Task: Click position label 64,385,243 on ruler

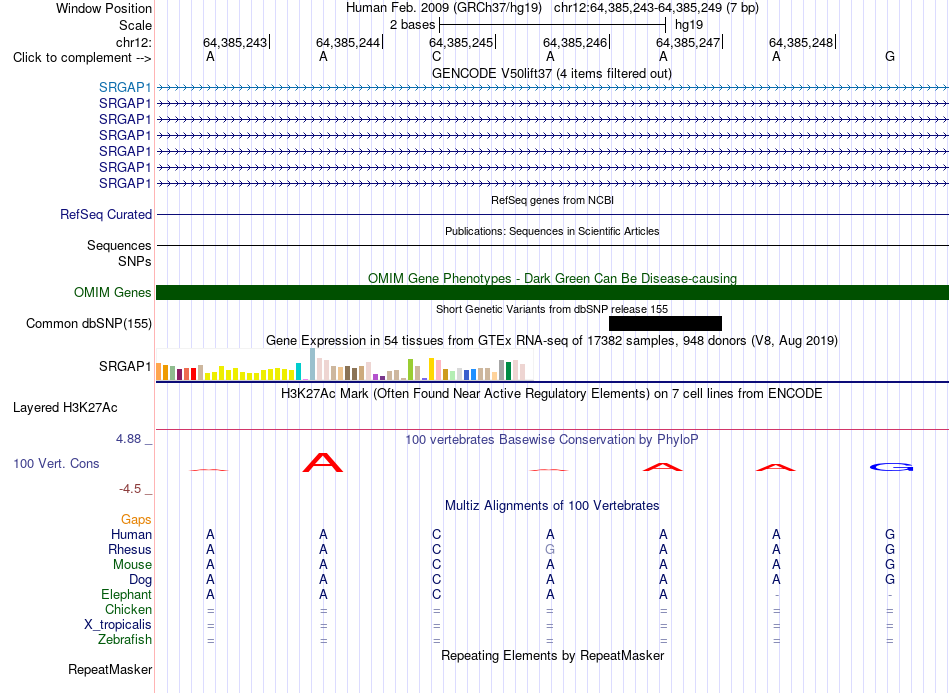Action: point(235,42)
